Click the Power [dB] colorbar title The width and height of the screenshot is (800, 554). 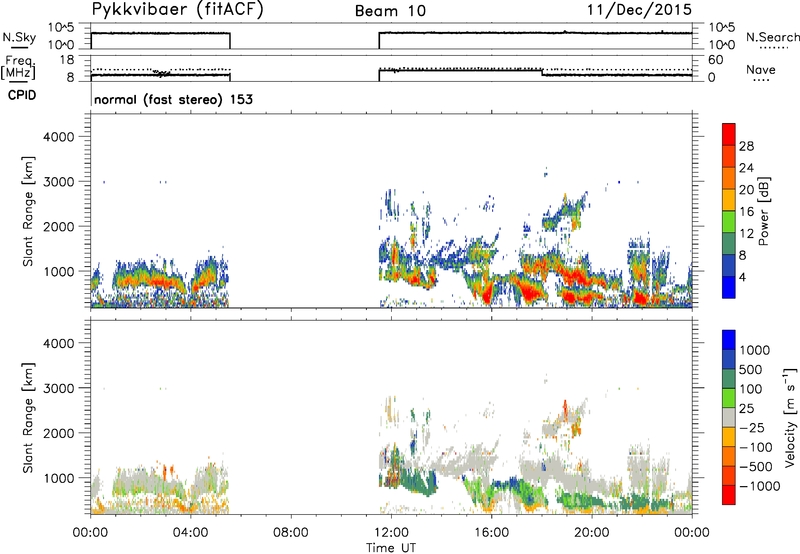point(764,211)
